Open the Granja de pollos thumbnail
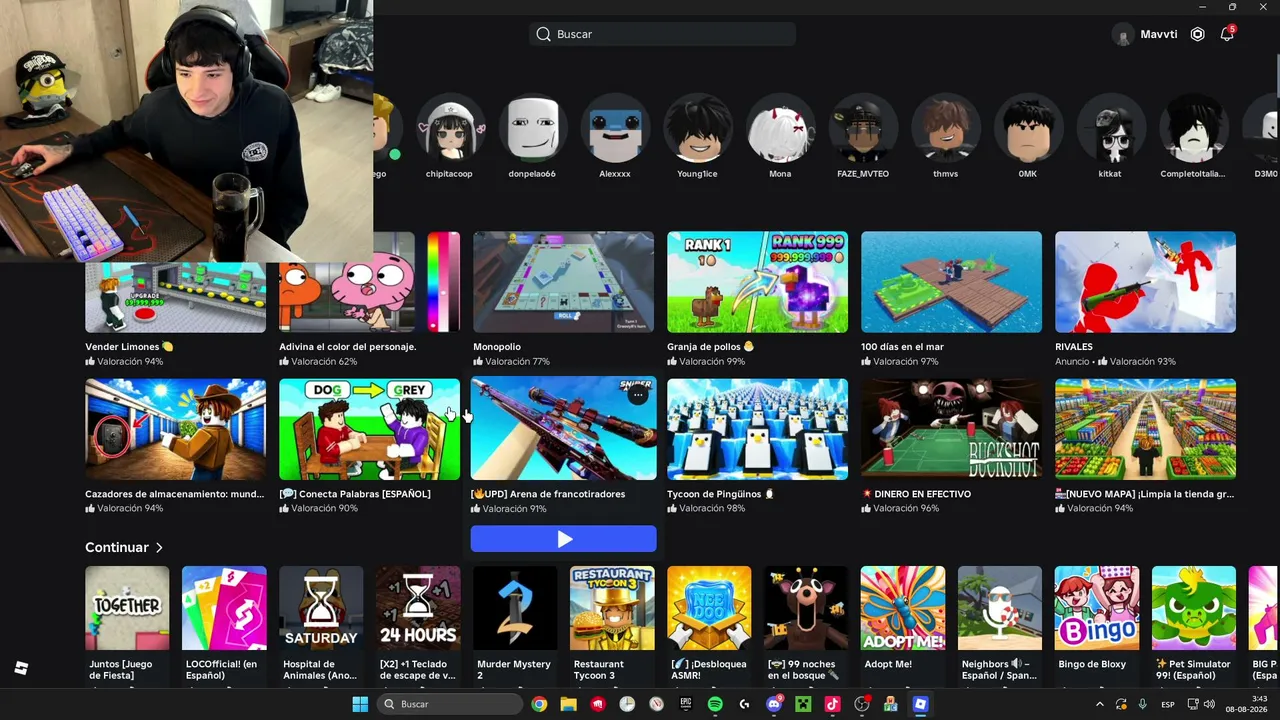 coord(757,282)
